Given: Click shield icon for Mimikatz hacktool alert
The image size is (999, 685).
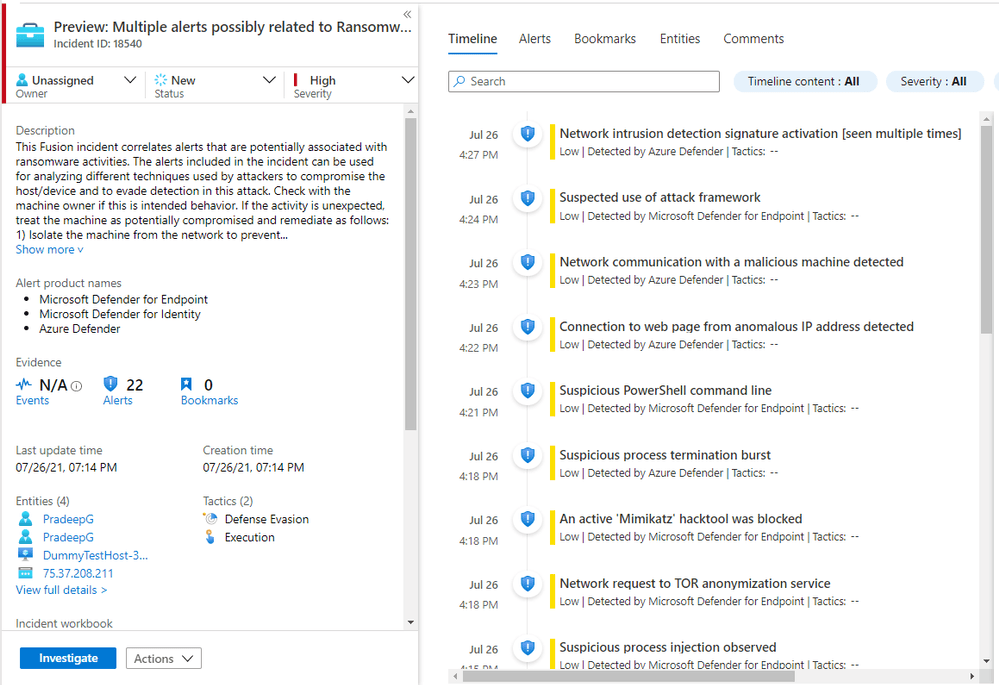Looking at the screenshot, I should pos(528,519).
